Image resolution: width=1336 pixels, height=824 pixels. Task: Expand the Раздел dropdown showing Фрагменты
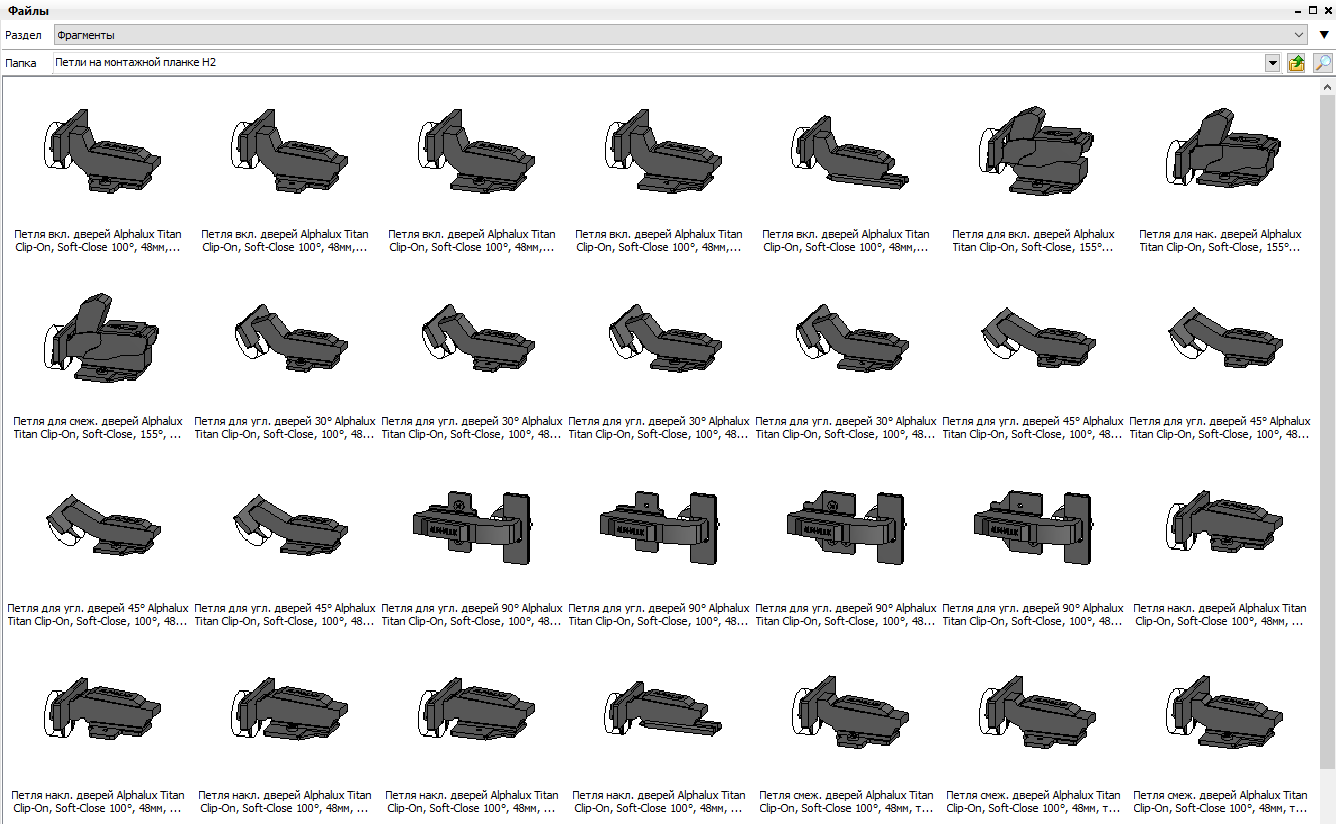[x=680, y=35]
